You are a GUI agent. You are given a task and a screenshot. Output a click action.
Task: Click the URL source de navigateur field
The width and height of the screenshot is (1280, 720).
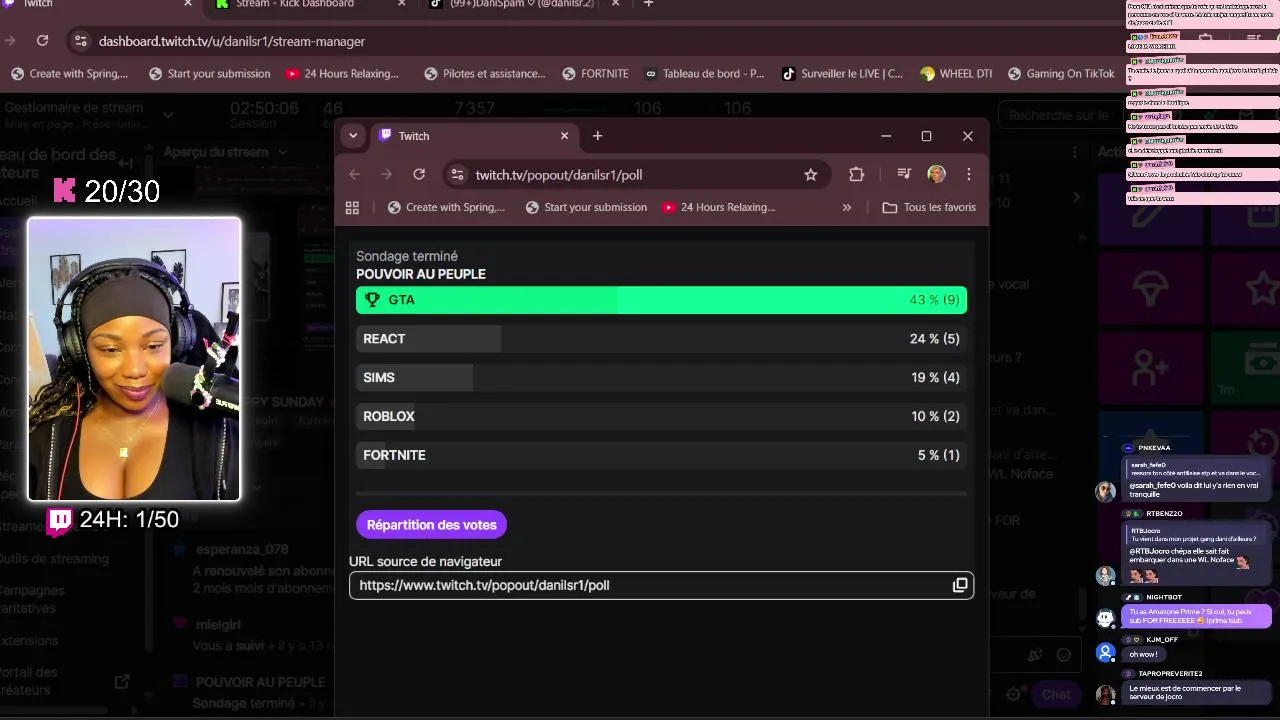coord(661,585)
